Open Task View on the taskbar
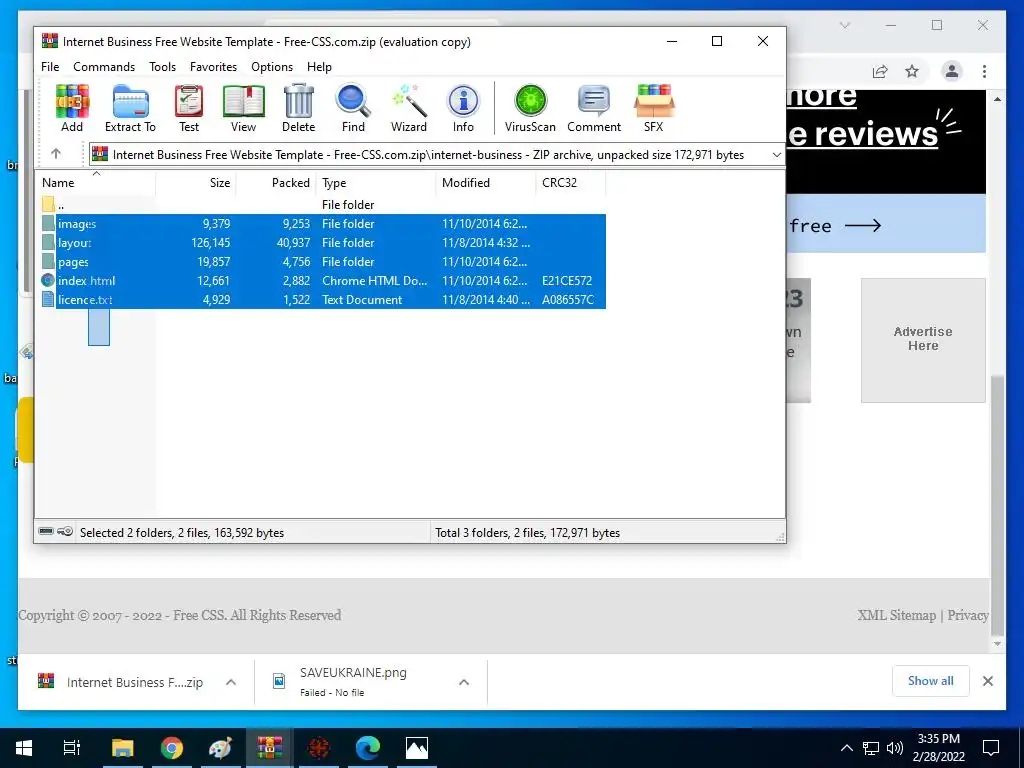This screenshot has height=768, width=1024. [72, 748]
